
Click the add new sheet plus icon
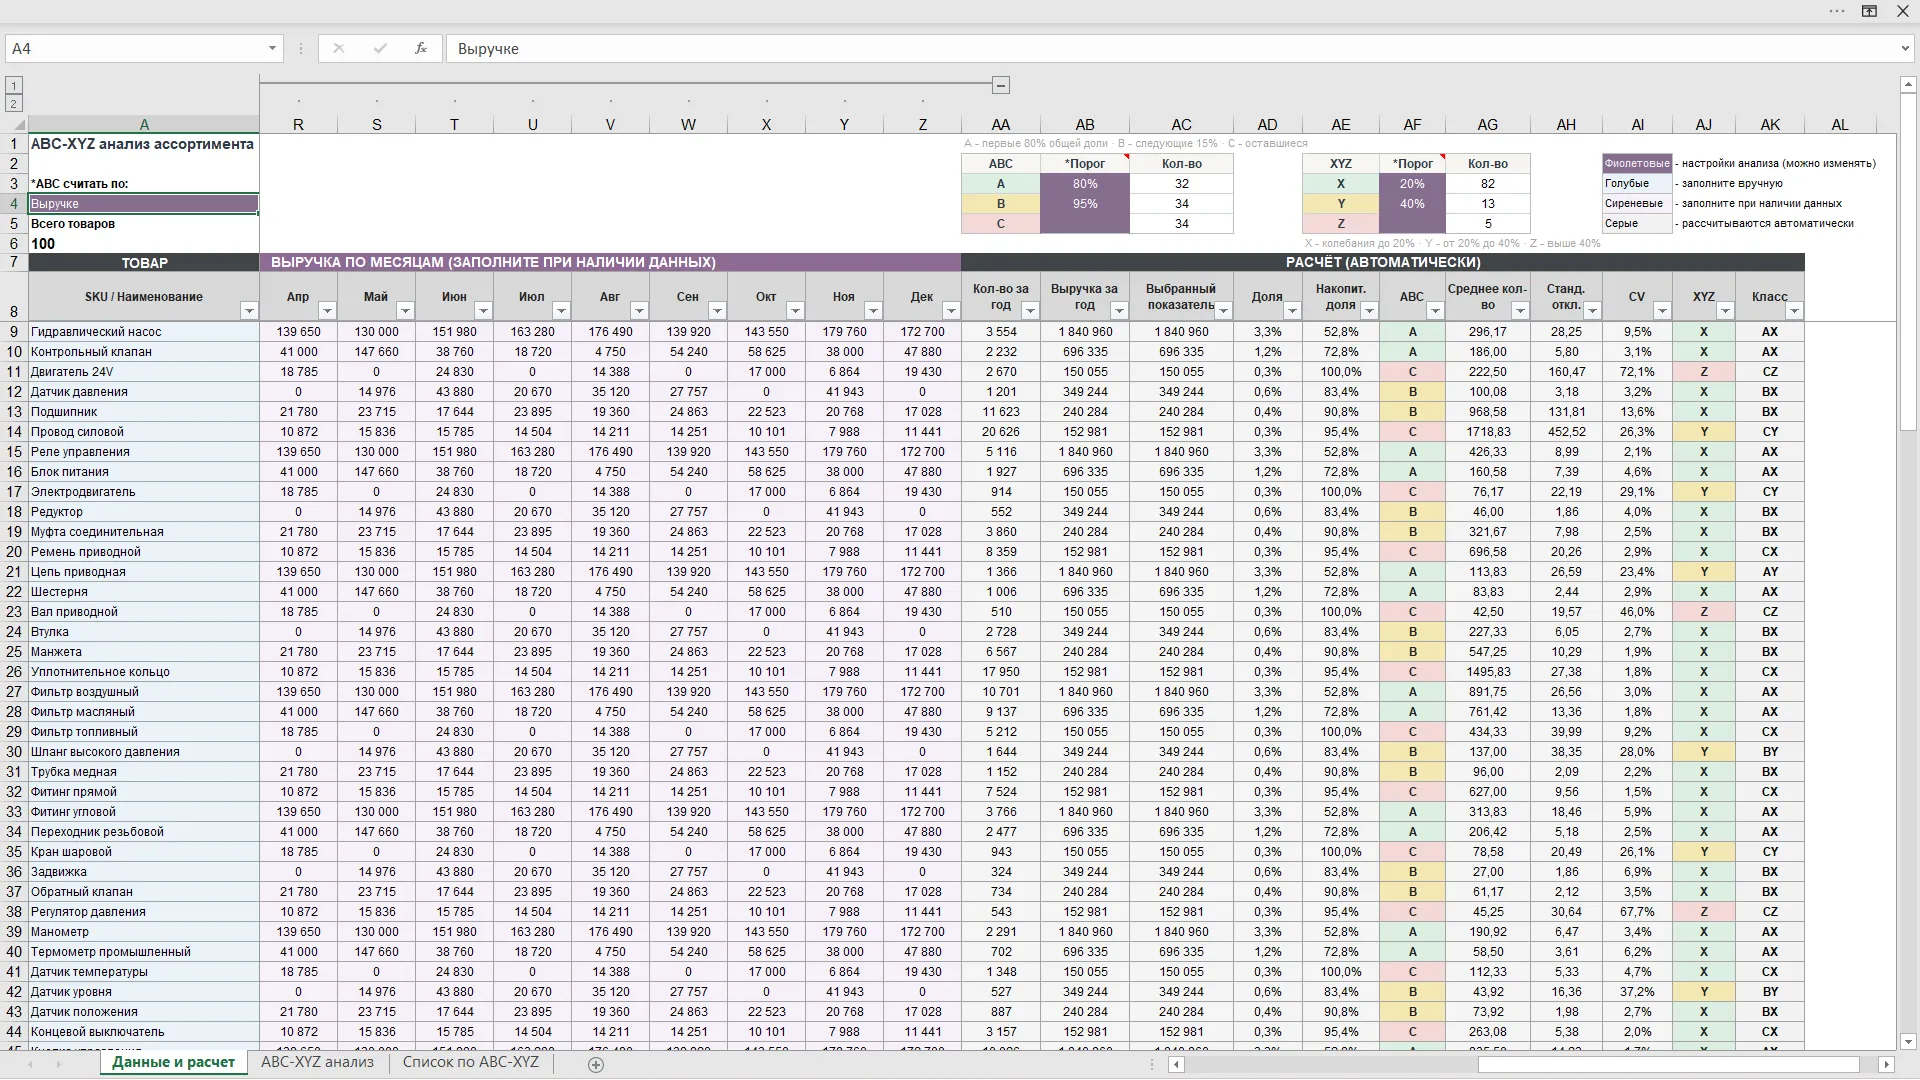[596, 1065]
